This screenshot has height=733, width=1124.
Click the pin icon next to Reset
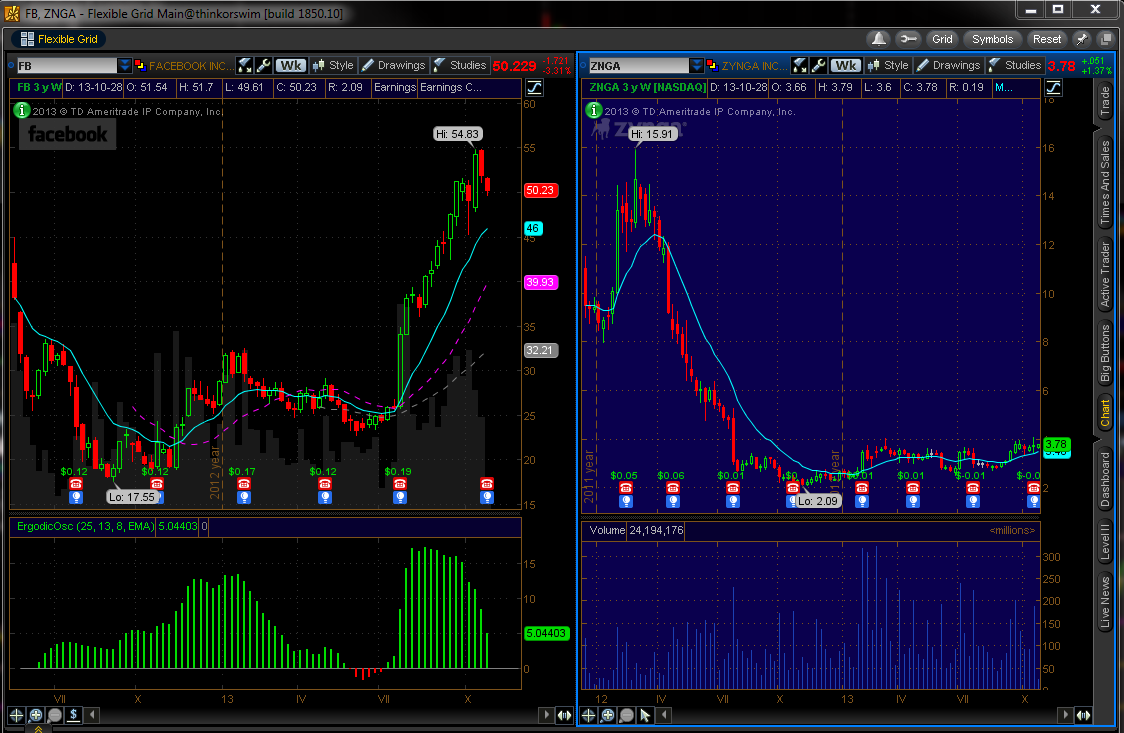coord(1082,39)
